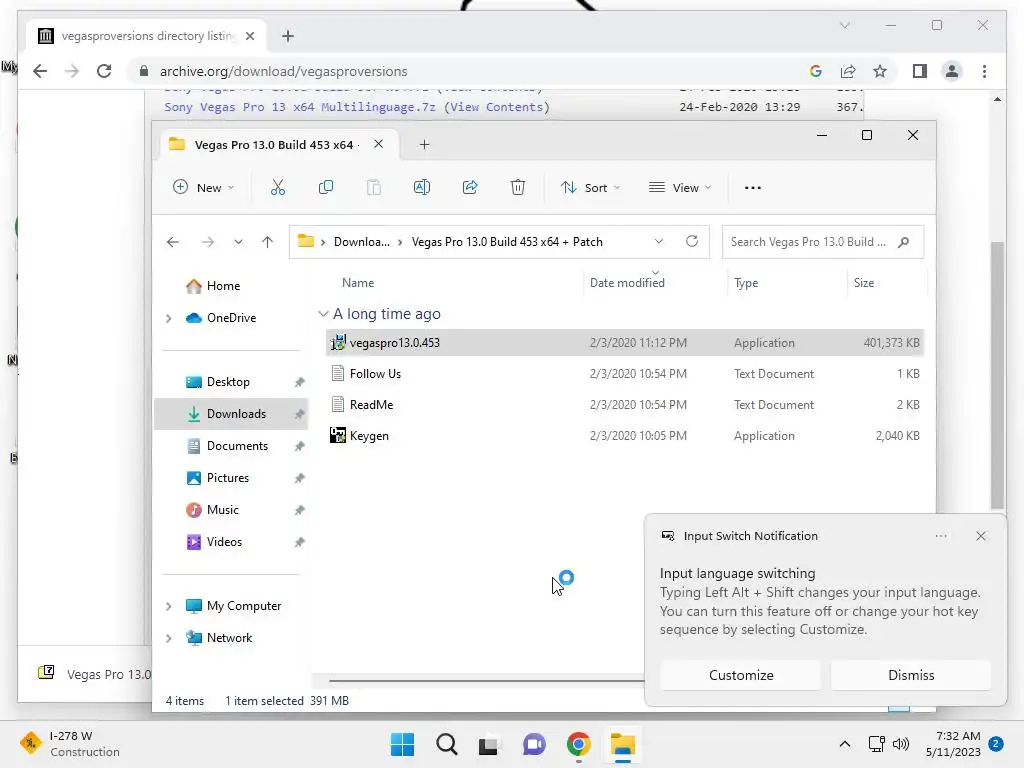Click the volume icon in system tray
This screenshot has height=768, width=1024.
(901, 744)
